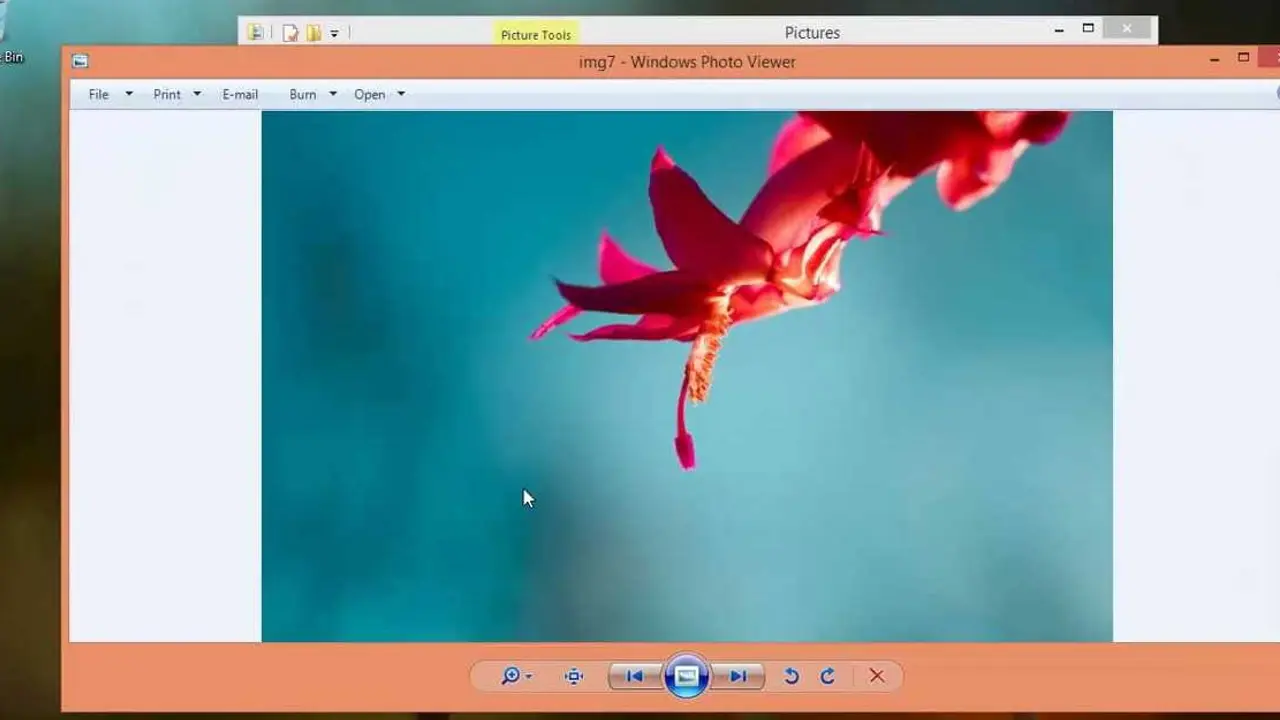Close the Pictures window
Viewport: 1280px width, 720px height.
click(x=1127, y=29)
